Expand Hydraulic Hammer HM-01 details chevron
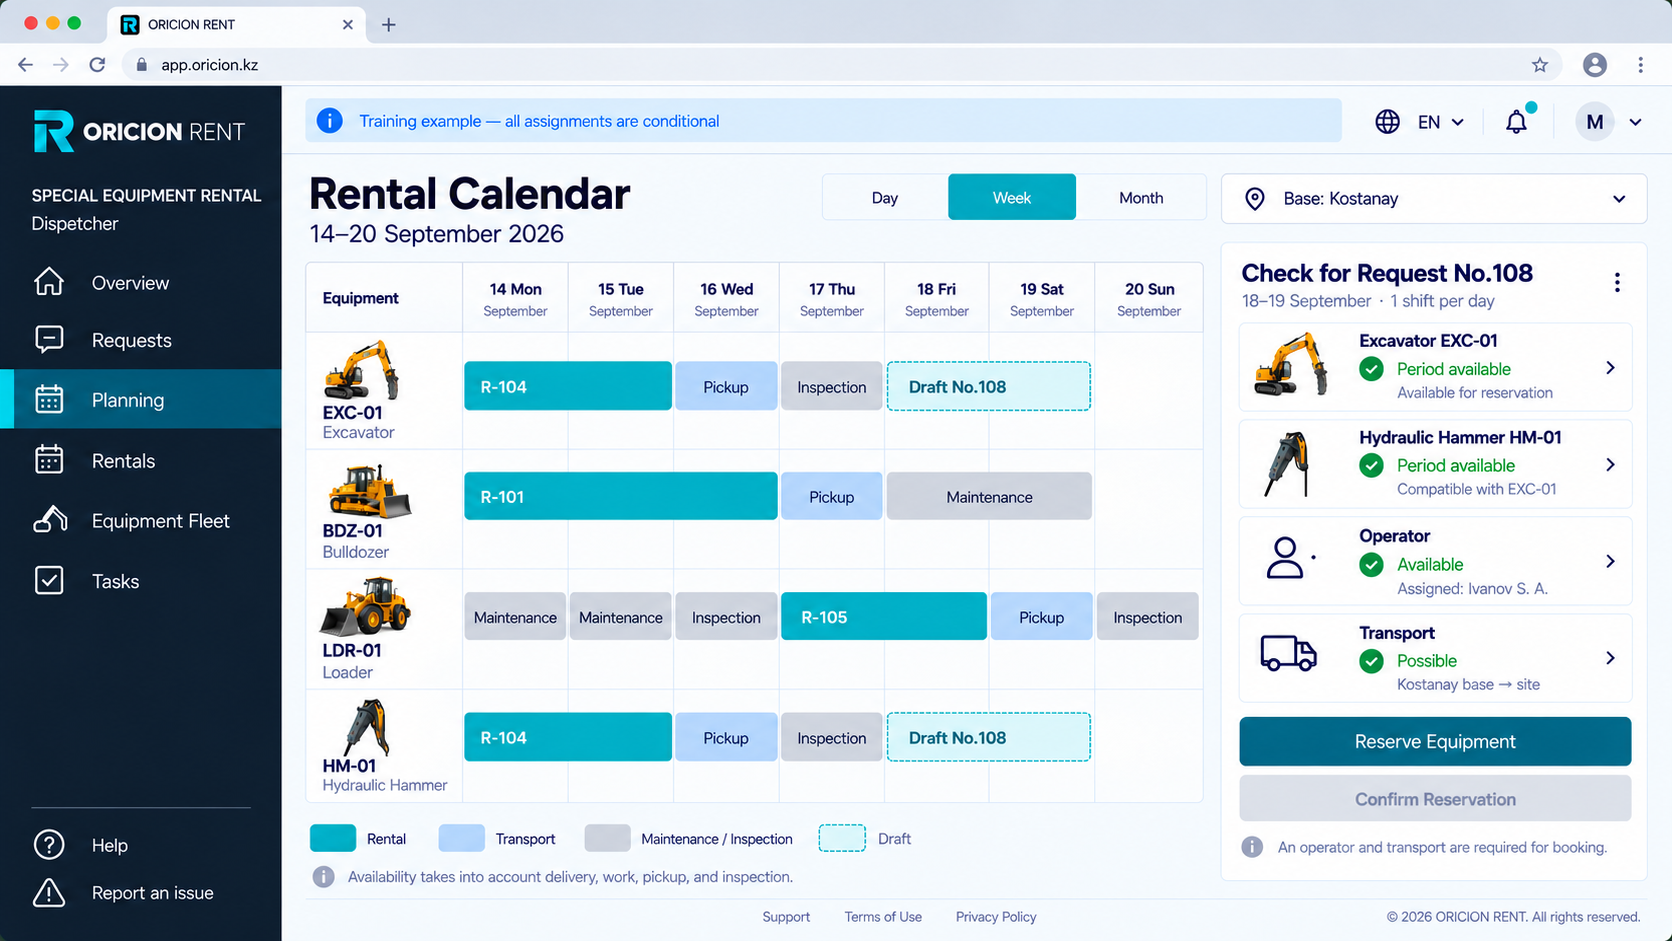The width and height of the screenshot is (1672, 941). [x=1610, y=465]
